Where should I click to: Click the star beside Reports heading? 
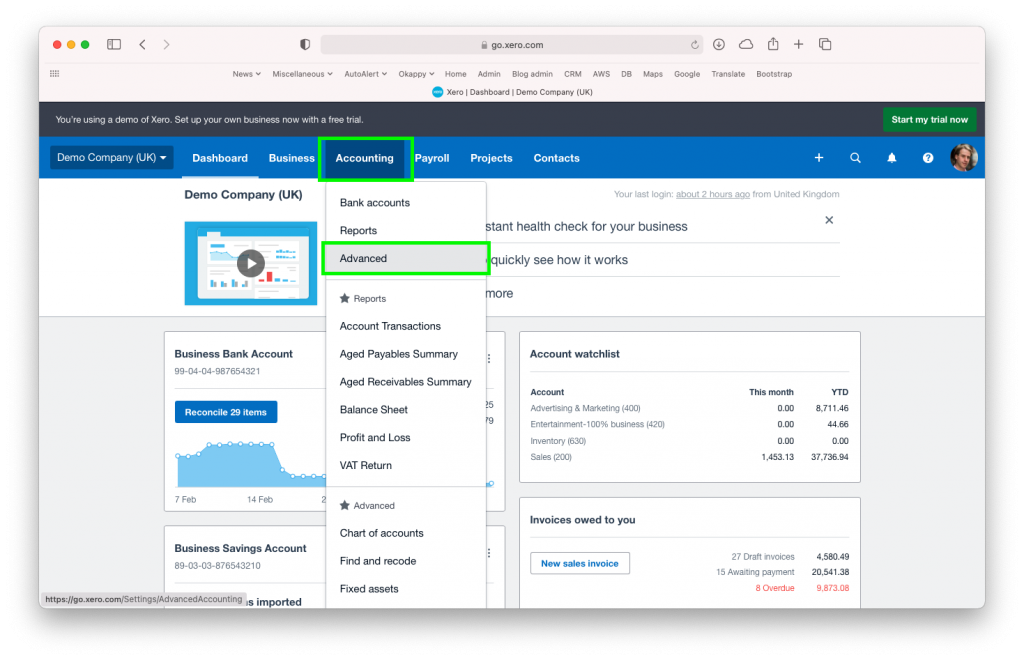click(x=345, y=298)
